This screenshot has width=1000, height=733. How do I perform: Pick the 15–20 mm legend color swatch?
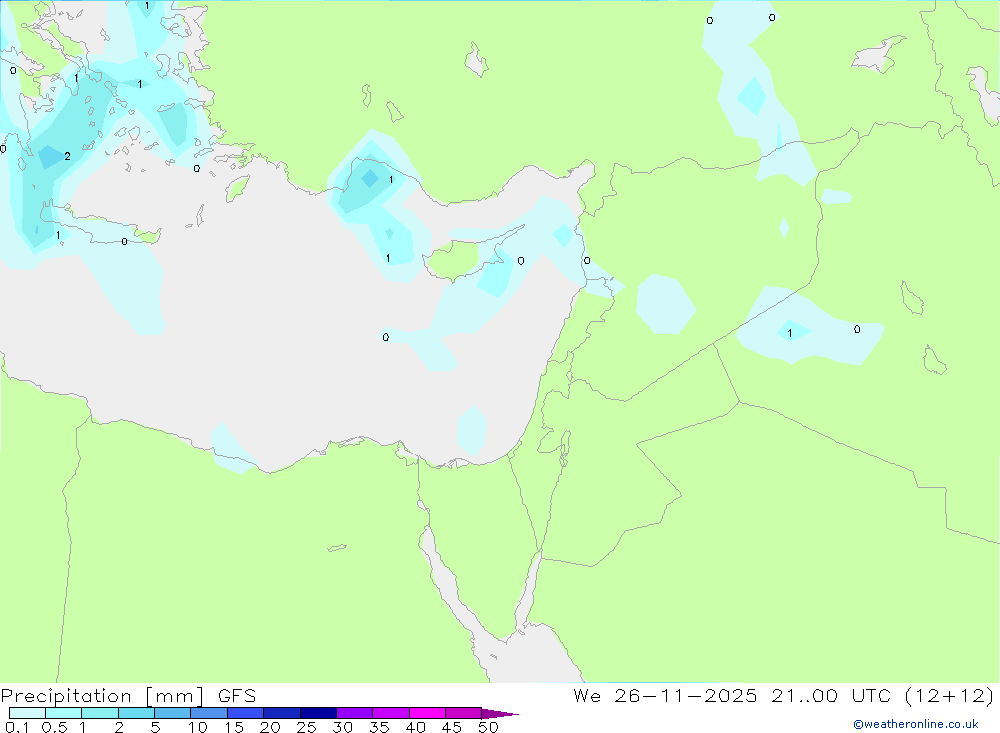tap(245, 713)
